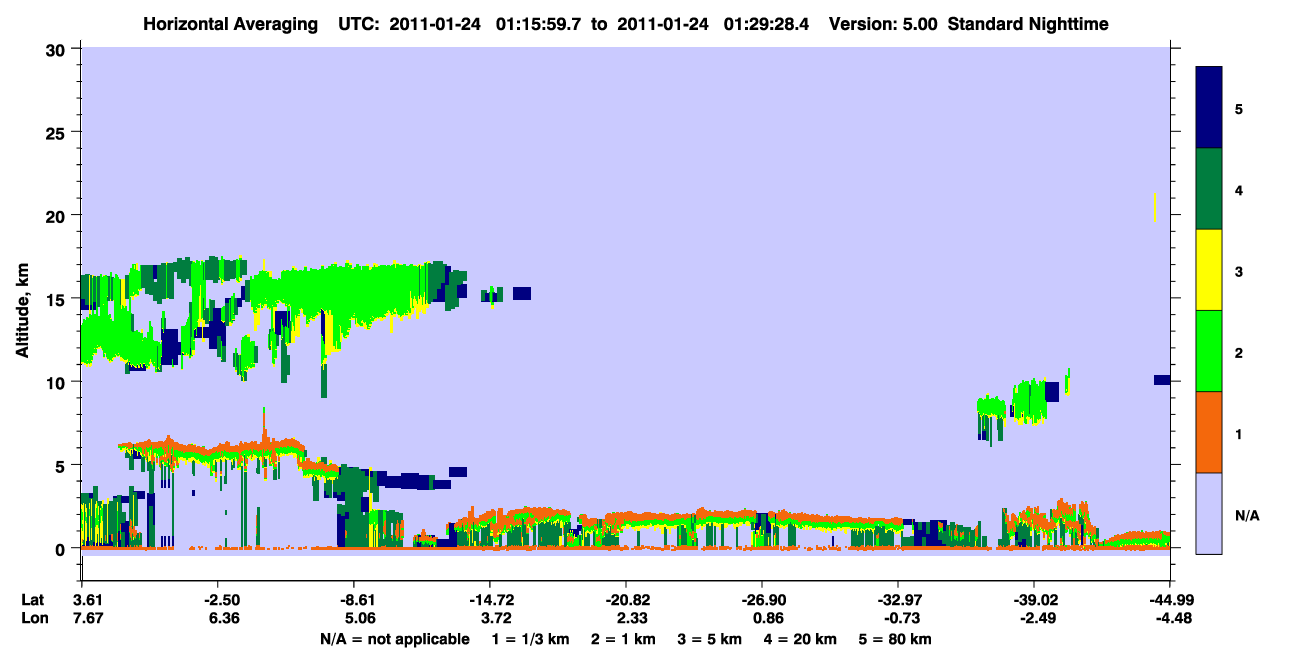Click the number 1 beside the colorbar
Screen dimensions: 1300x667
click(x=1239, y=434)
